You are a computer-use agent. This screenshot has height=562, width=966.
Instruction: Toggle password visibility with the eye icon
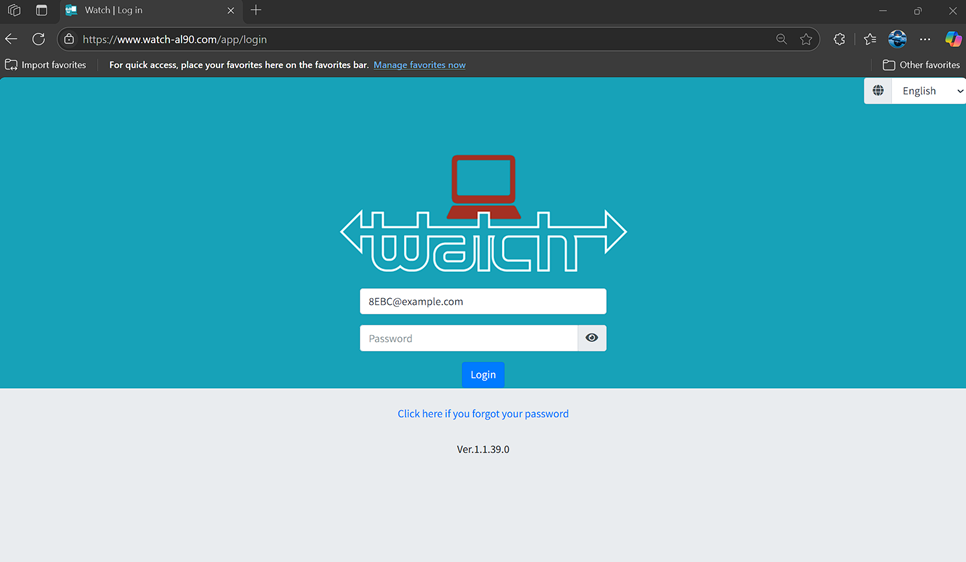(x=592, y=338)
